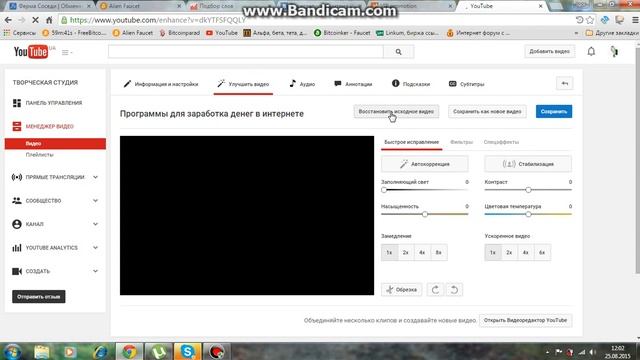Click the Насыщенность slider handle
Screen dimensions: 640x360
coord(425,214)
